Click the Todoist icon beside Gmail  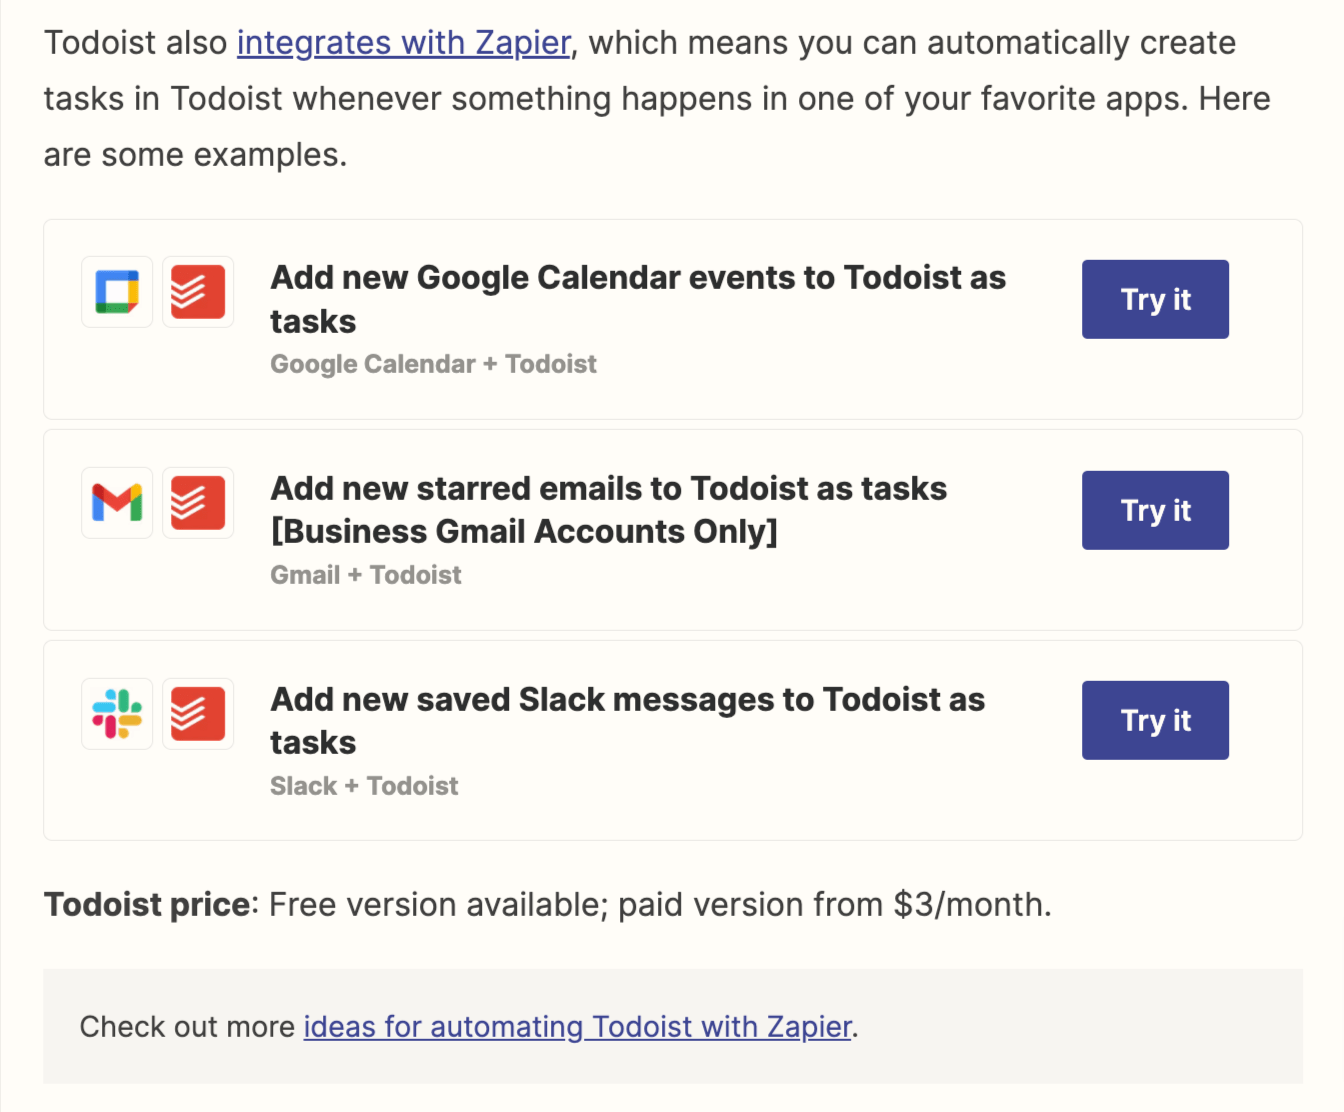pyautogui.click(x=198, y=503)
